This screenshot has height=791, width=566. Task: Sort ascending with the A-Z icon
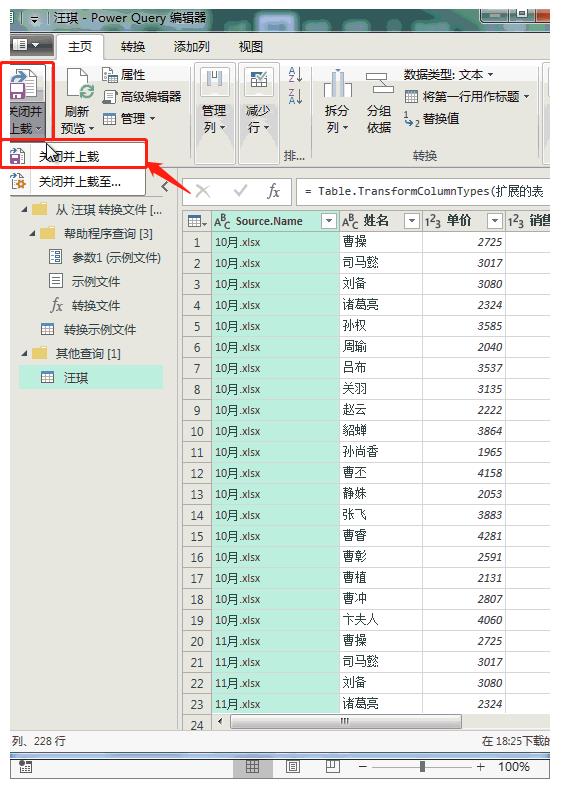(x=295, y=75)
